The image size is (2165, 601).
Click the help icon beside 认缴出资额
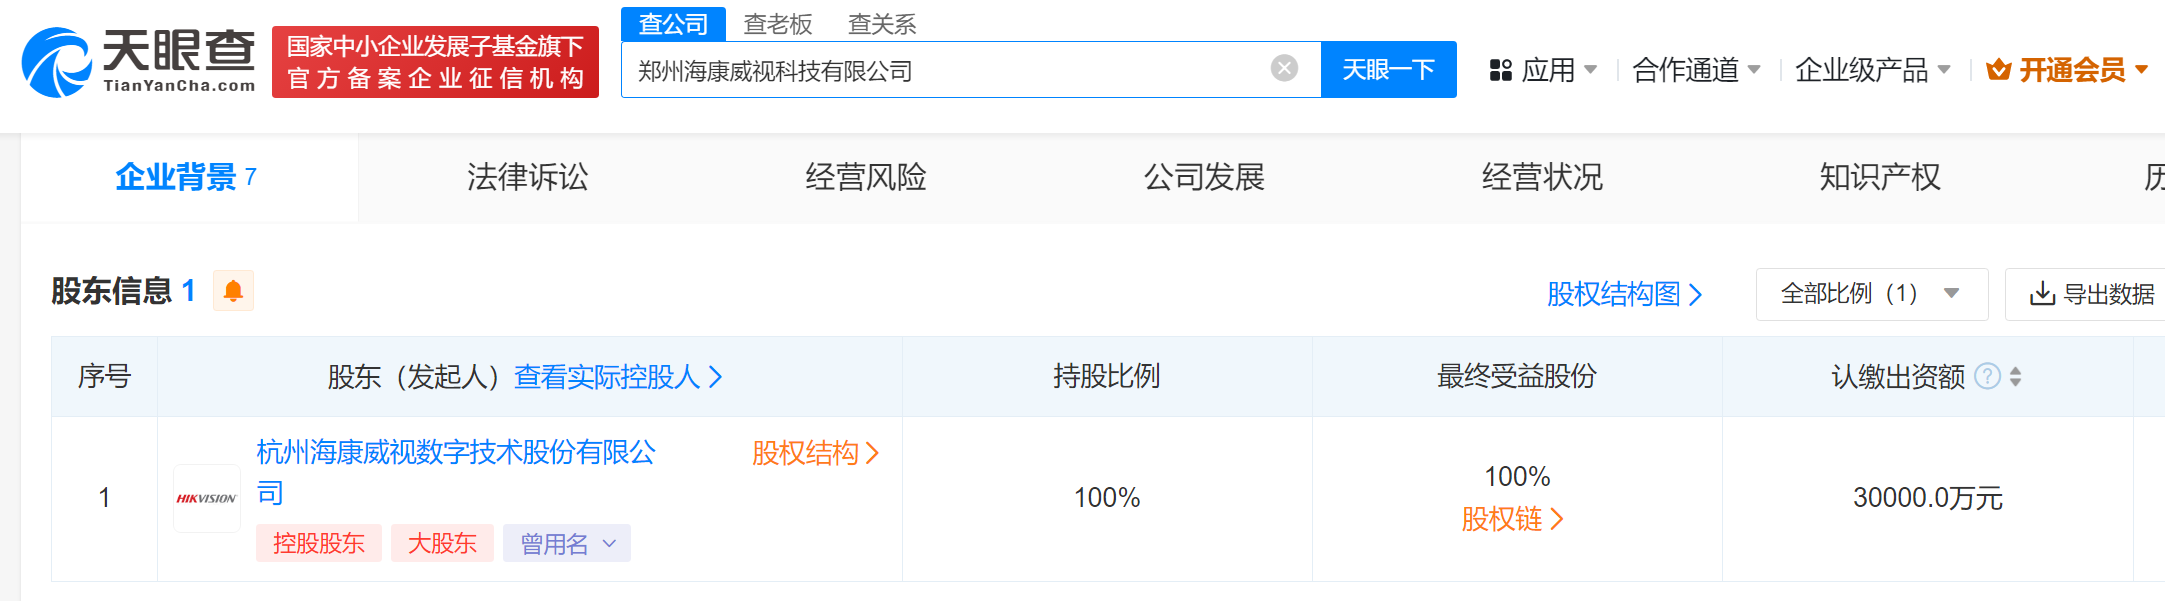pos(1987,376)
